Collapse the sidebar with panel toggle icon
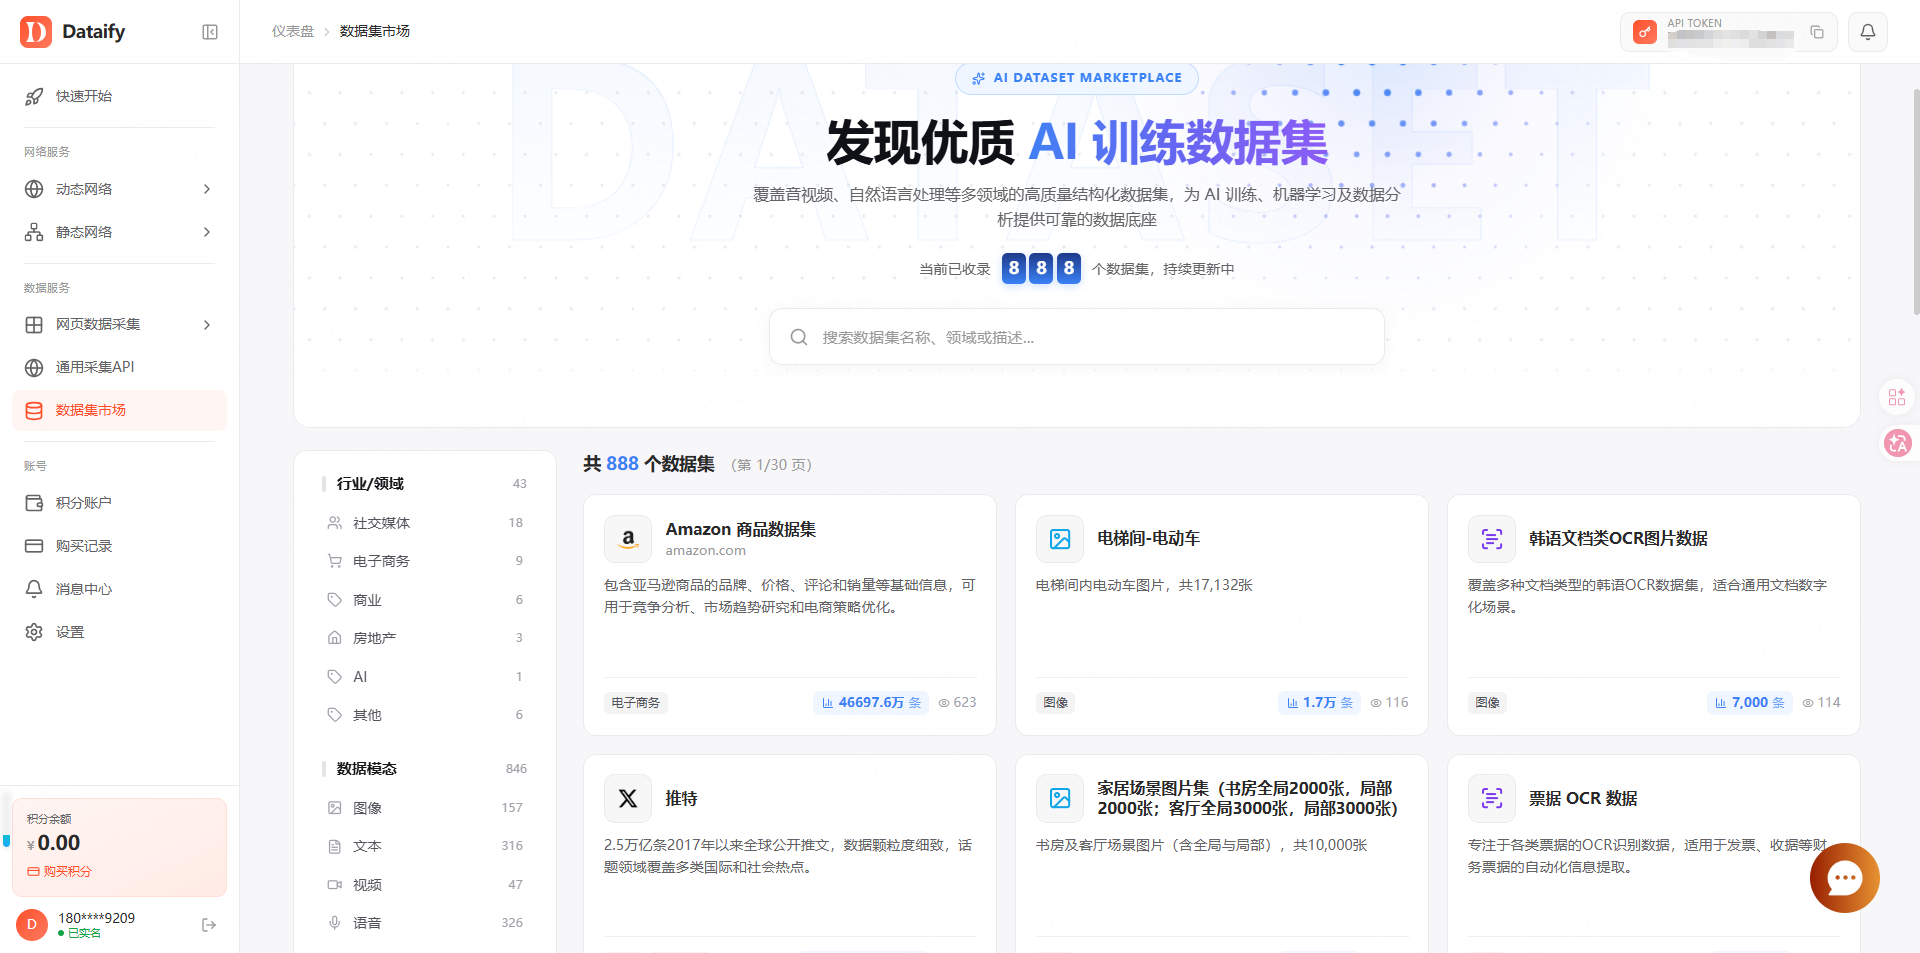 pyautogui.click(x=210, y=32)
